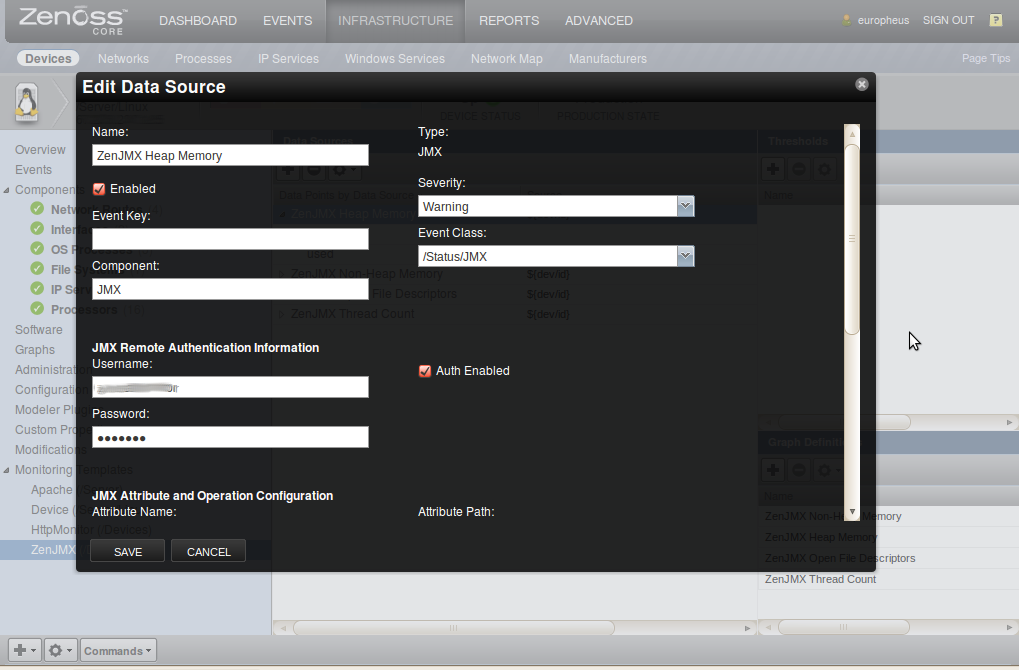The width and height of the screenshot is (1019, 670).
Task: Click the gear icon in Thresholds panel
Action: [824, 169]
